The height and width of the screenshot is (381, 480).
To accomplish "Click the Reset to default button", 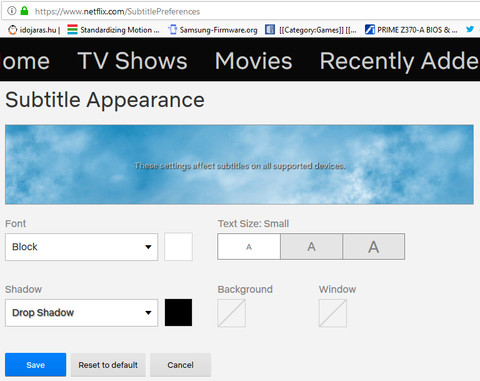I will [x=108, y=365].
